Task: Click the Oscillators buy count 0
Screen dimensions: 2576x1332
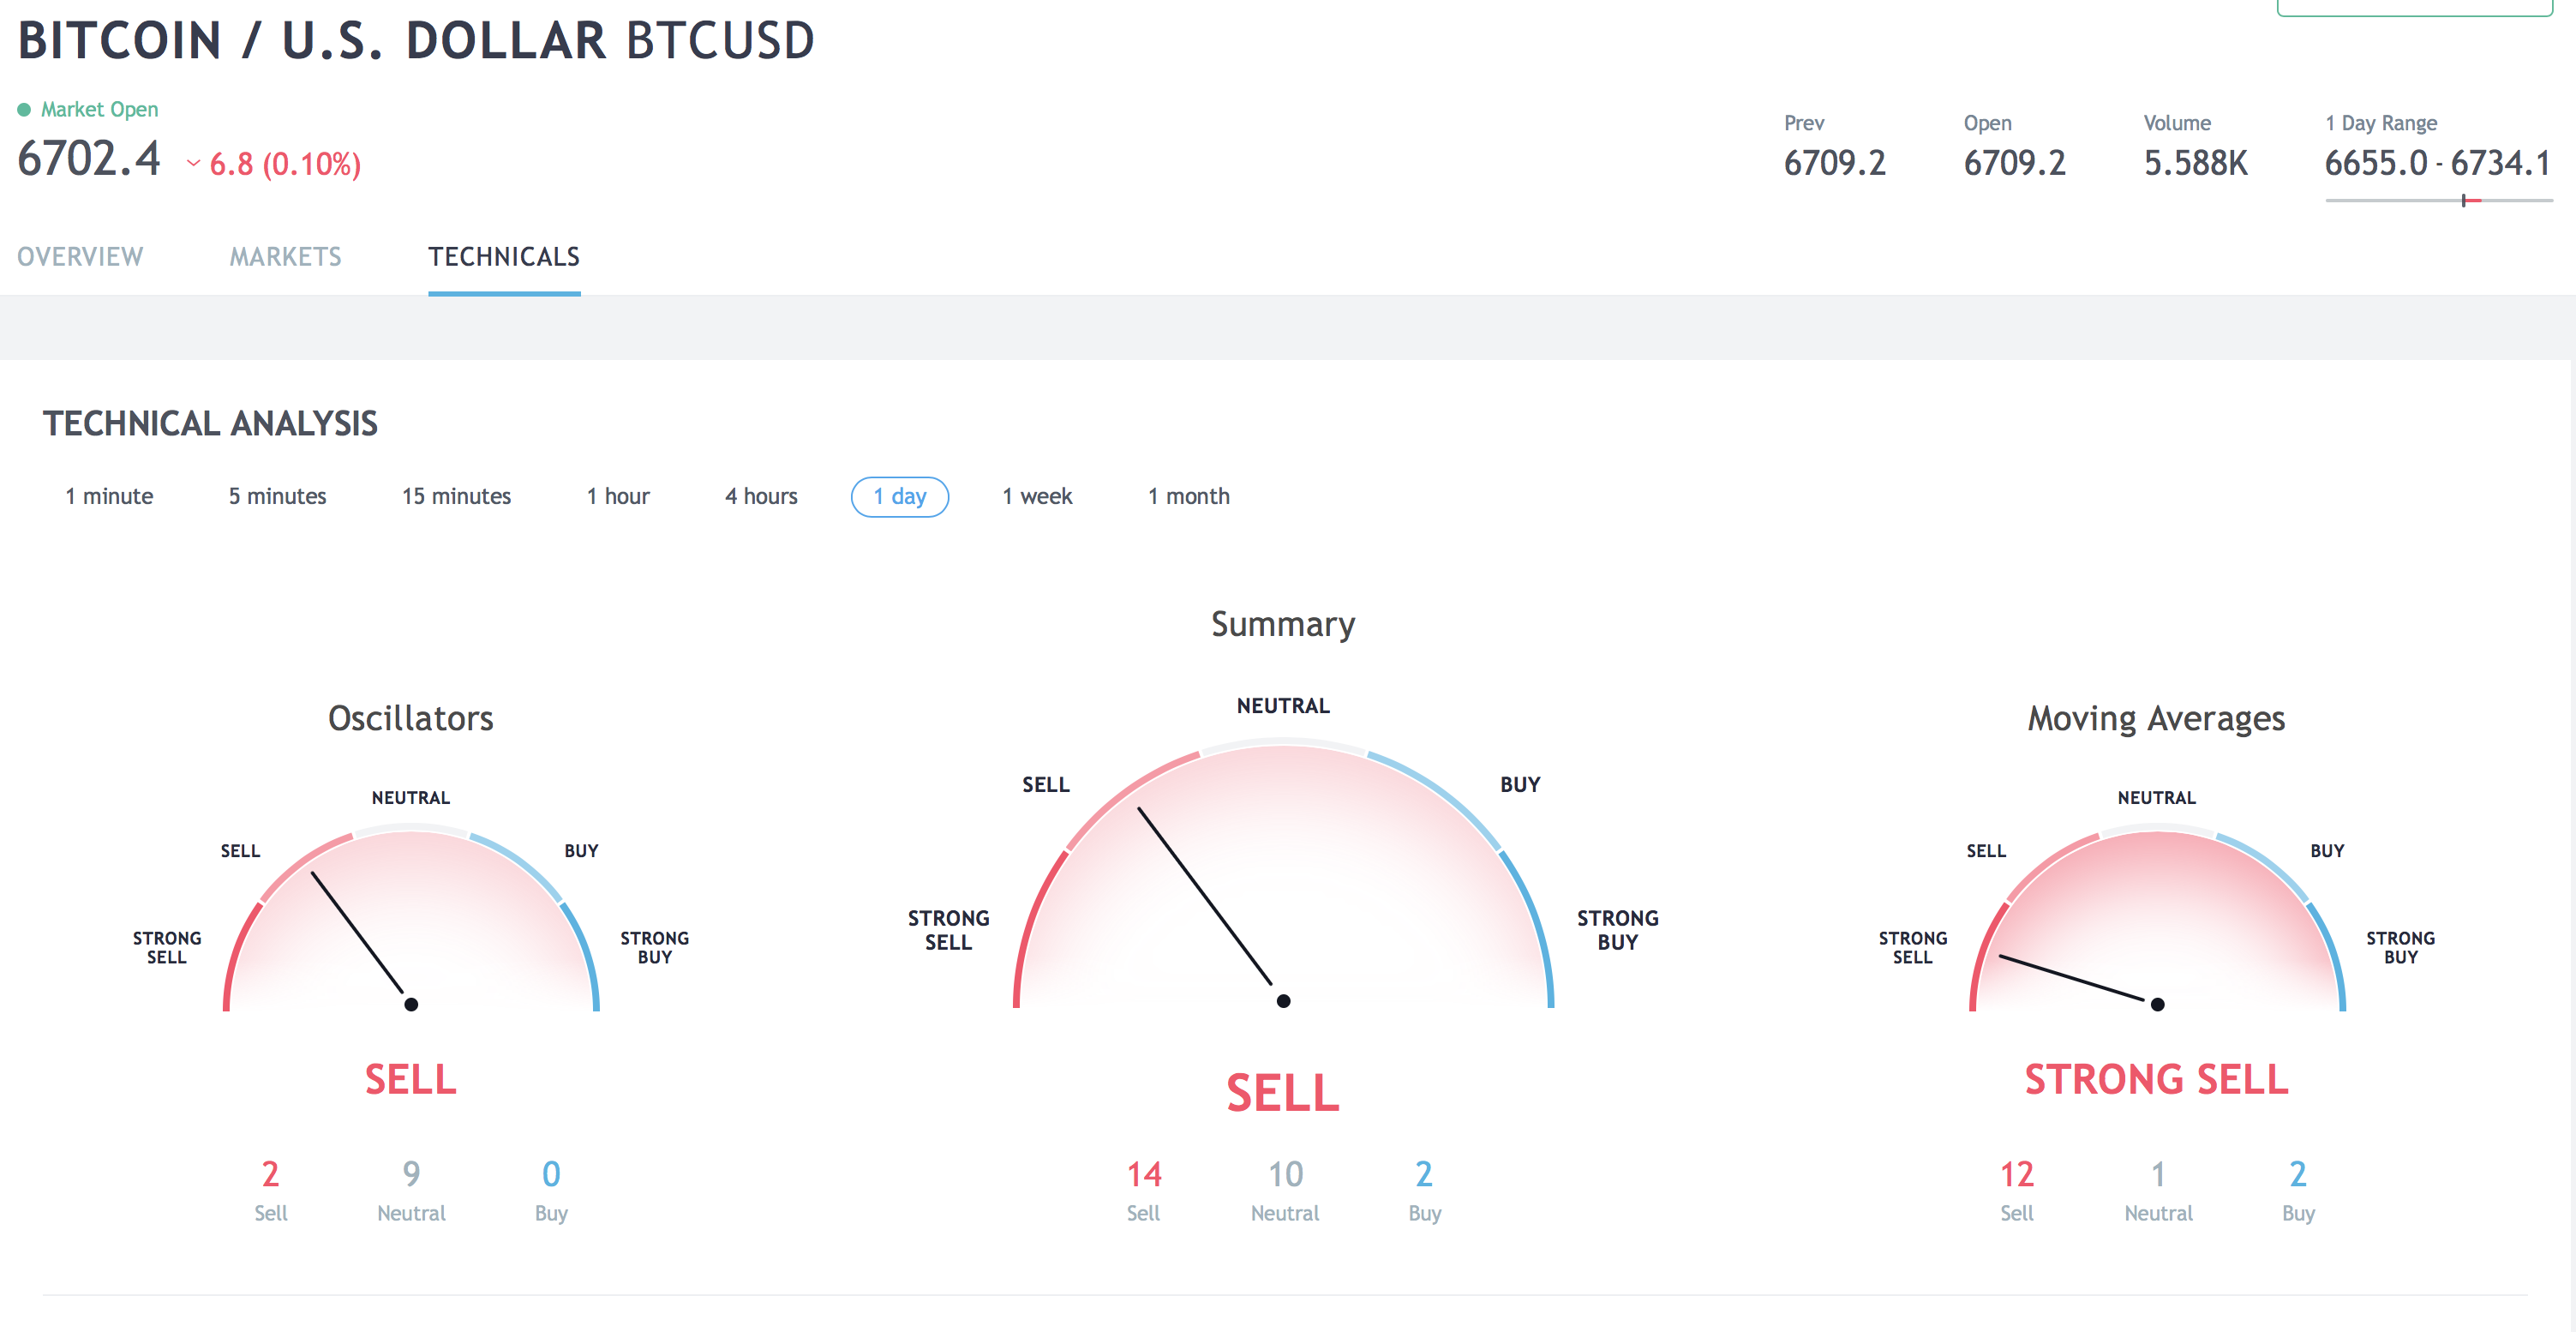Action: point(551,1174)
